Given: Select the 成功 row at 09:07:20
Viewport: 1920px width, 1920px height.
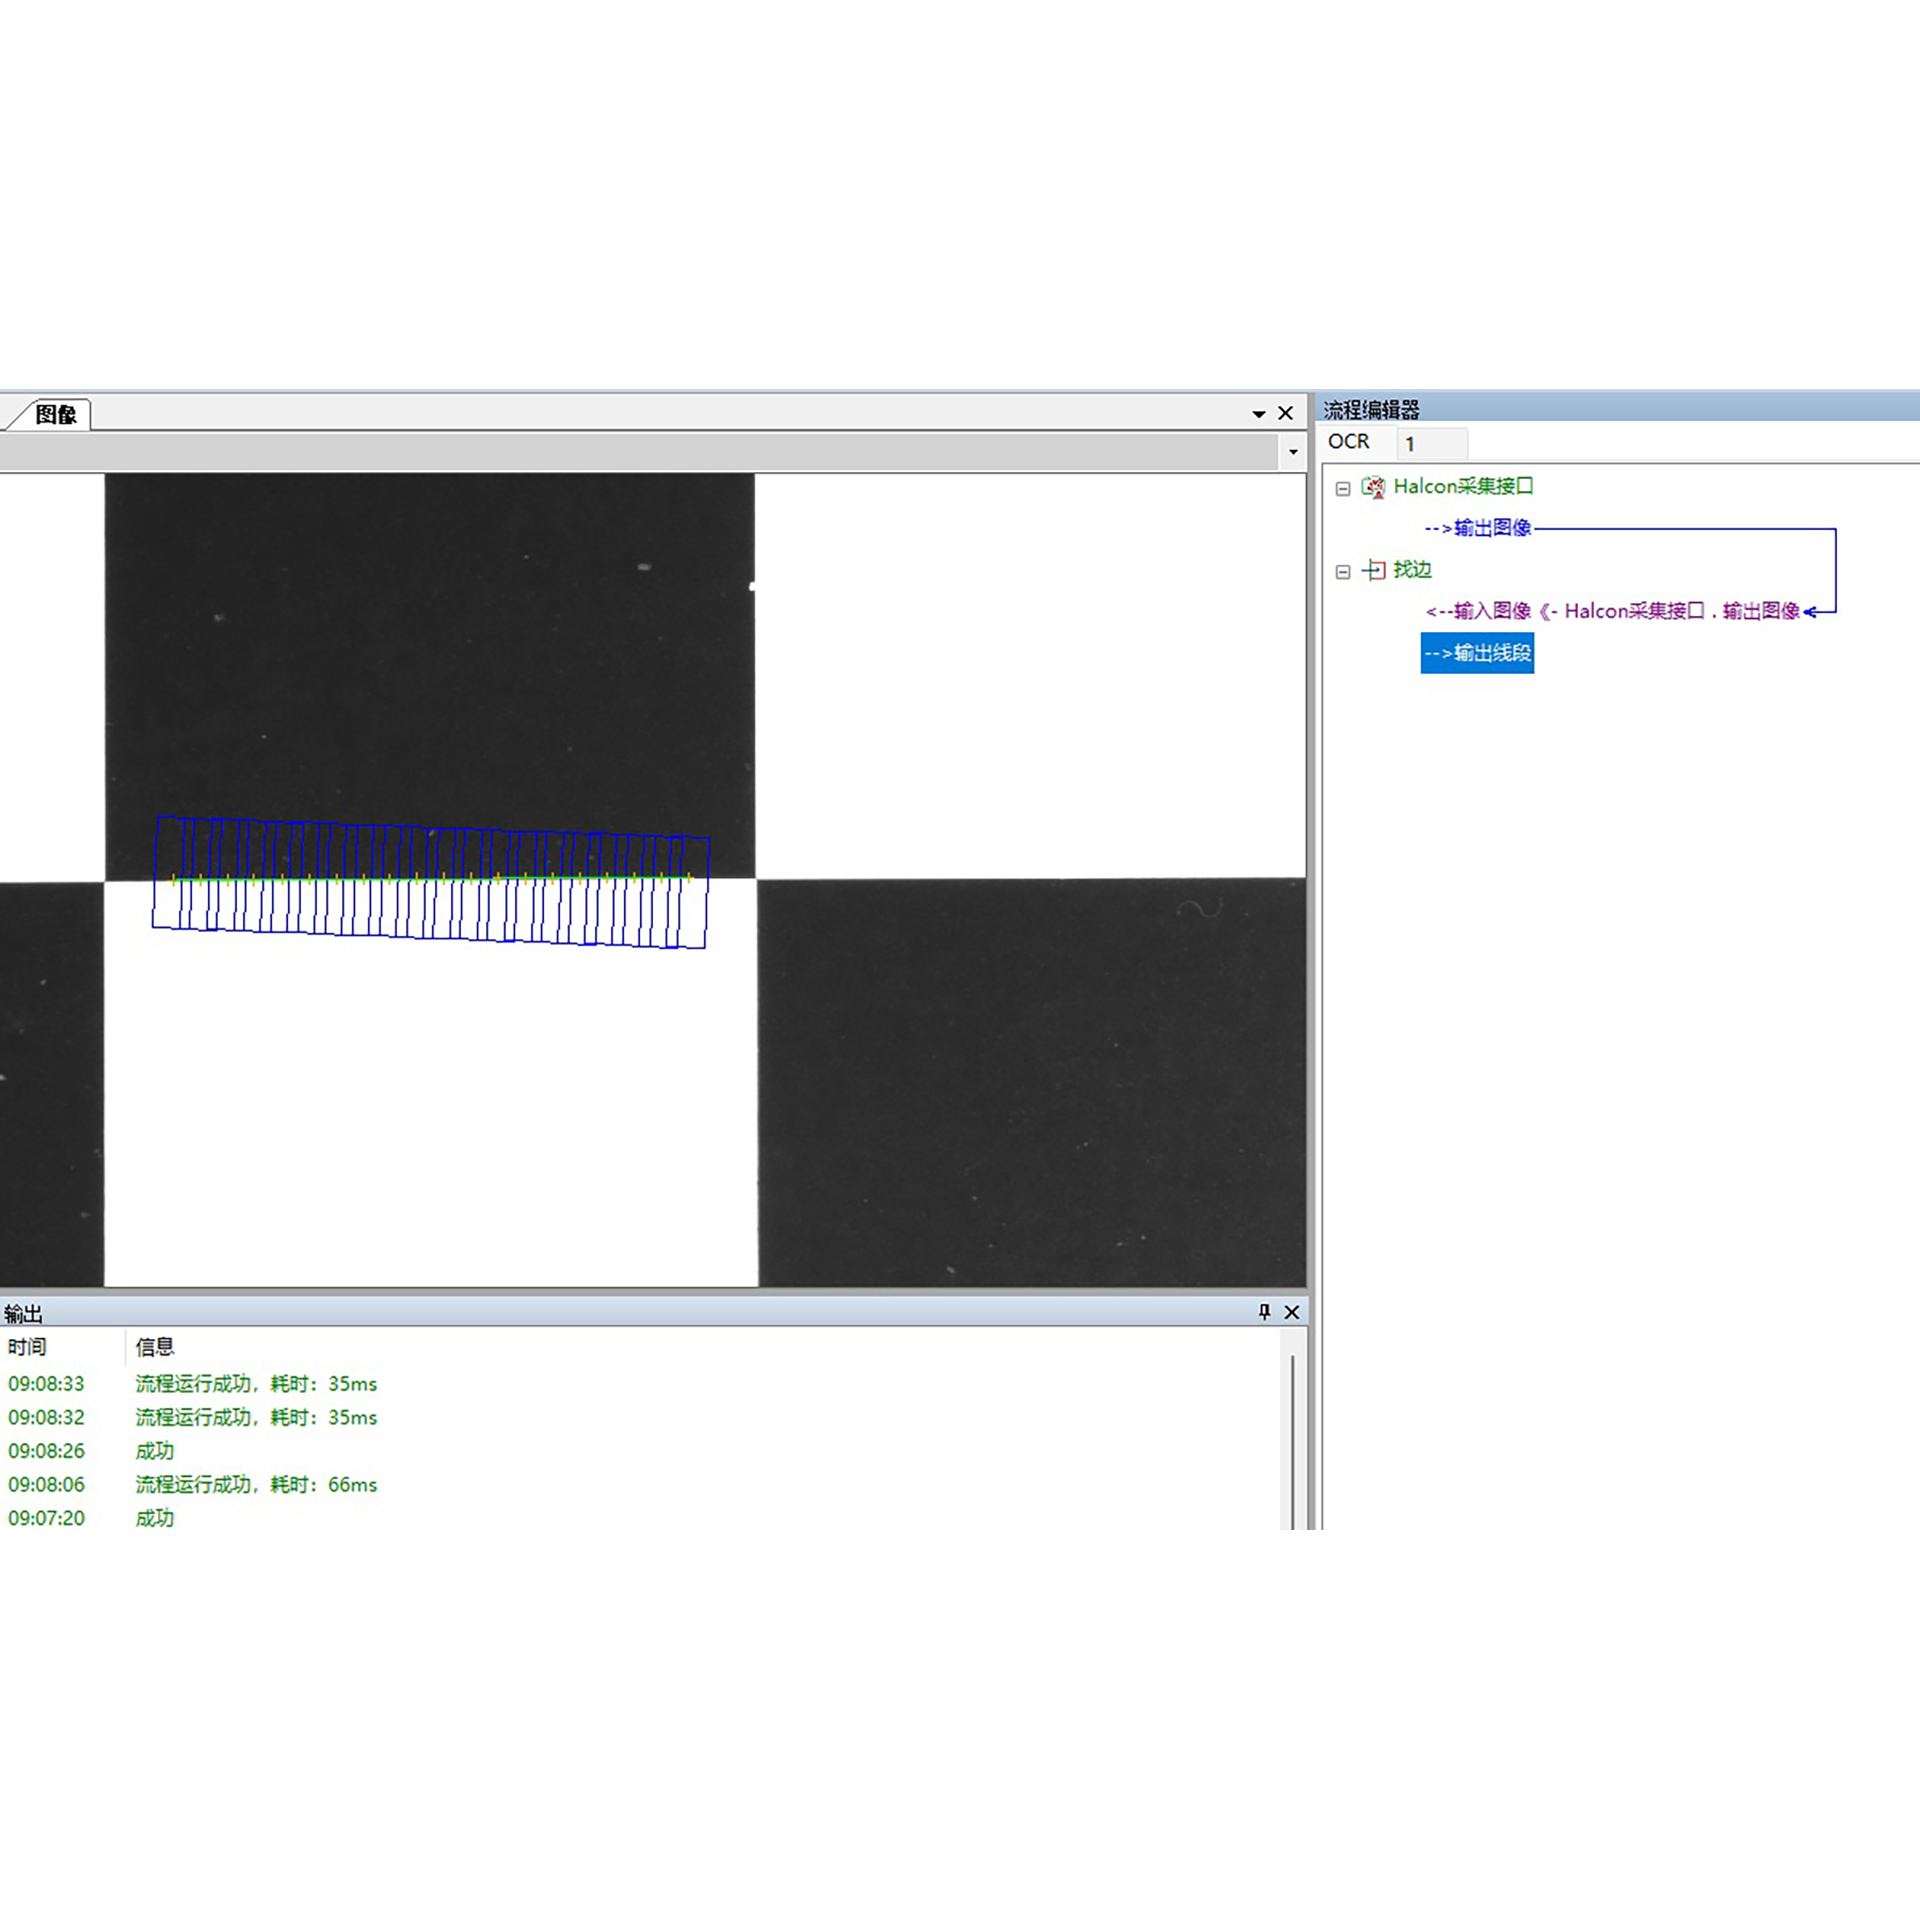Looking at the screenshot, I should coord(640,1518).
